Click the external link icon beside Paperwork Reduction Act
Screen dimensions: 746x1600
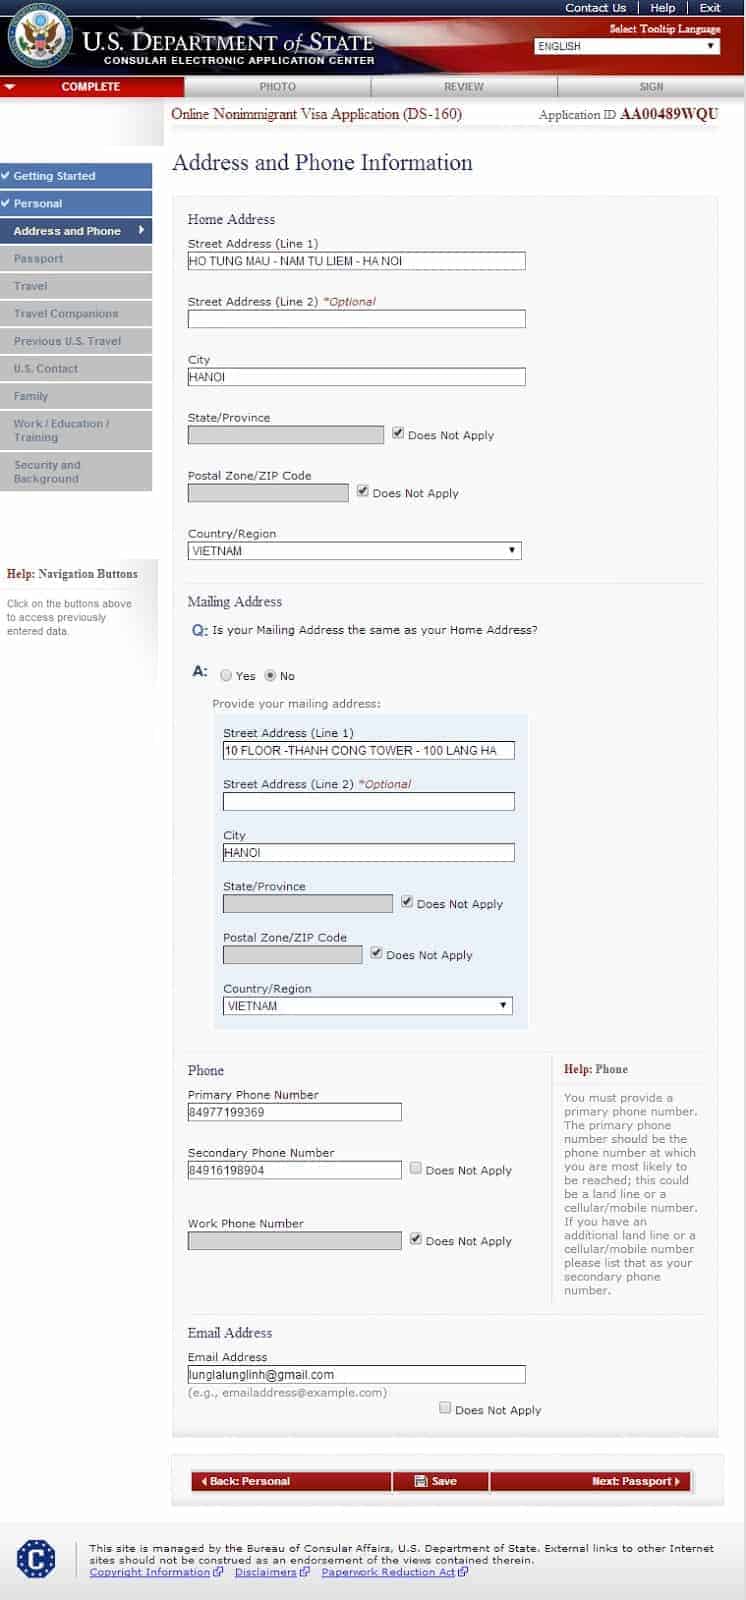[x=463, y=1572]
